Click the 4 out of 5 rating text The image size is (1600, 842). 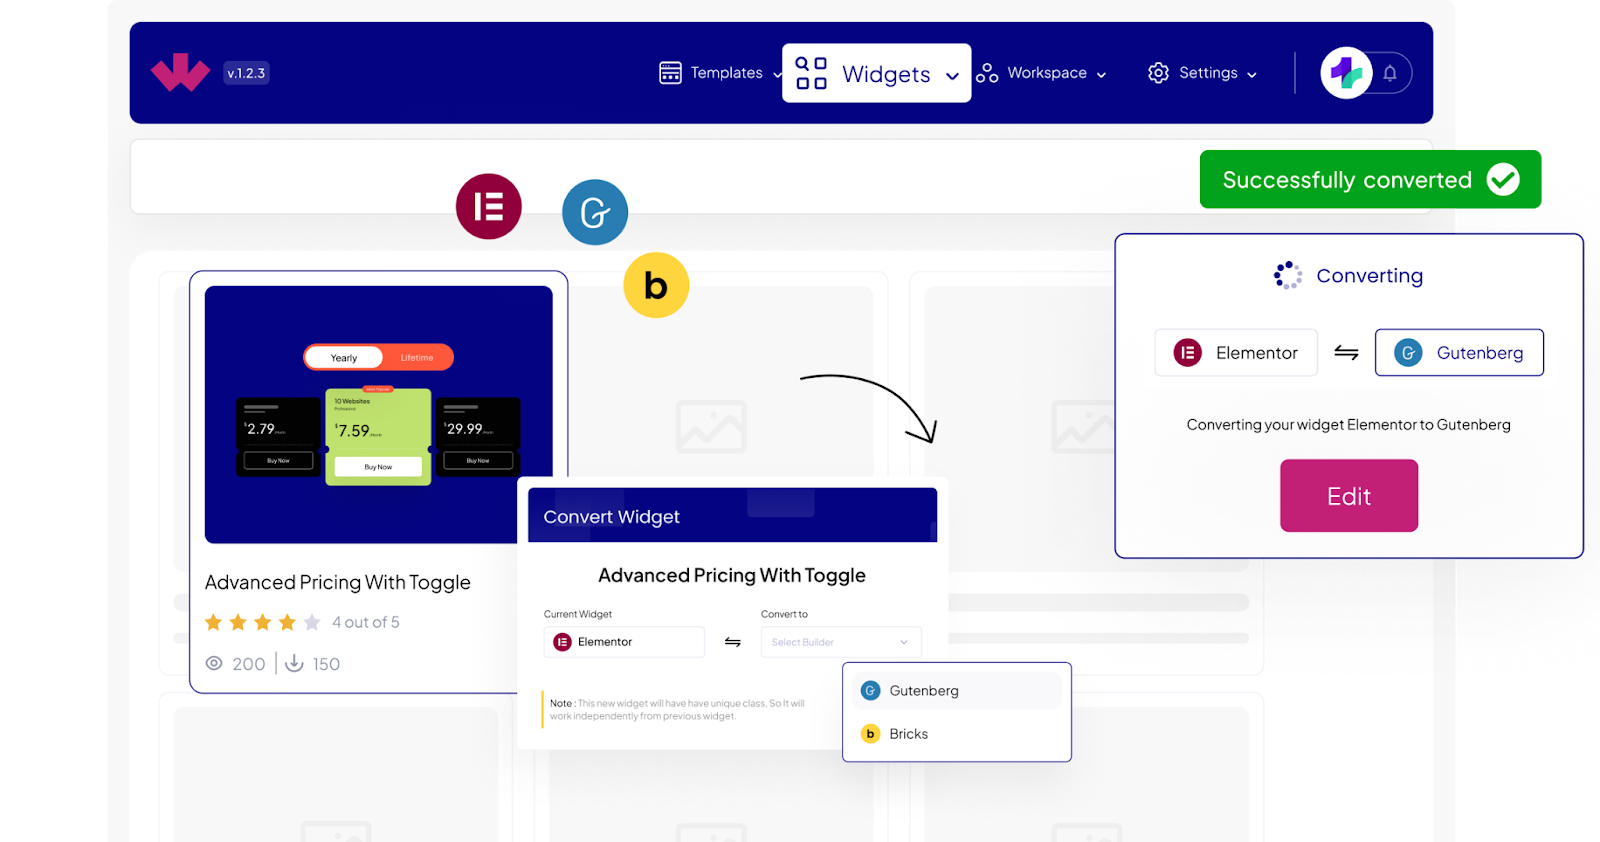(x=366, y=622)
